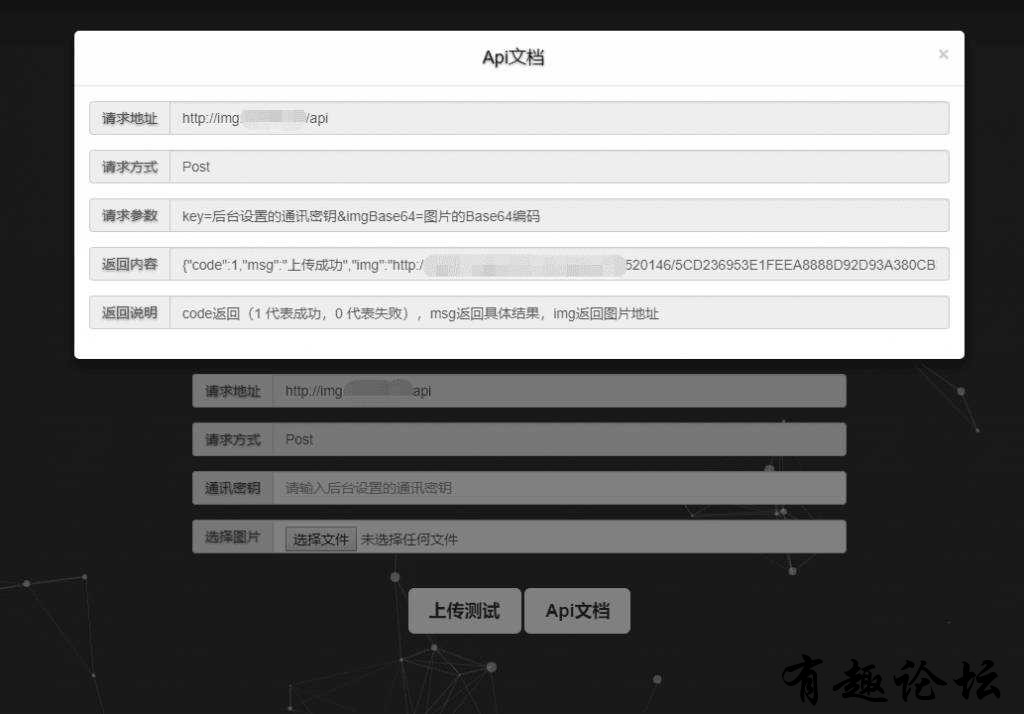The height and width of the screenshot is (714, 1024).
Task: Click the 返回内容 JSON field in dialog
Action: [x=559, y=264]
